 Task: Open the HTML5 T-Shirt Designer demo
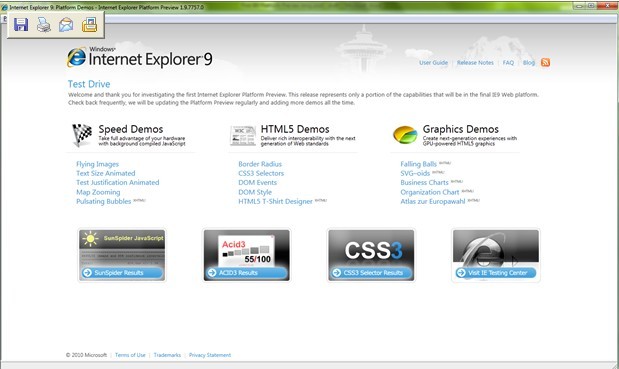(x=276, y=201)
